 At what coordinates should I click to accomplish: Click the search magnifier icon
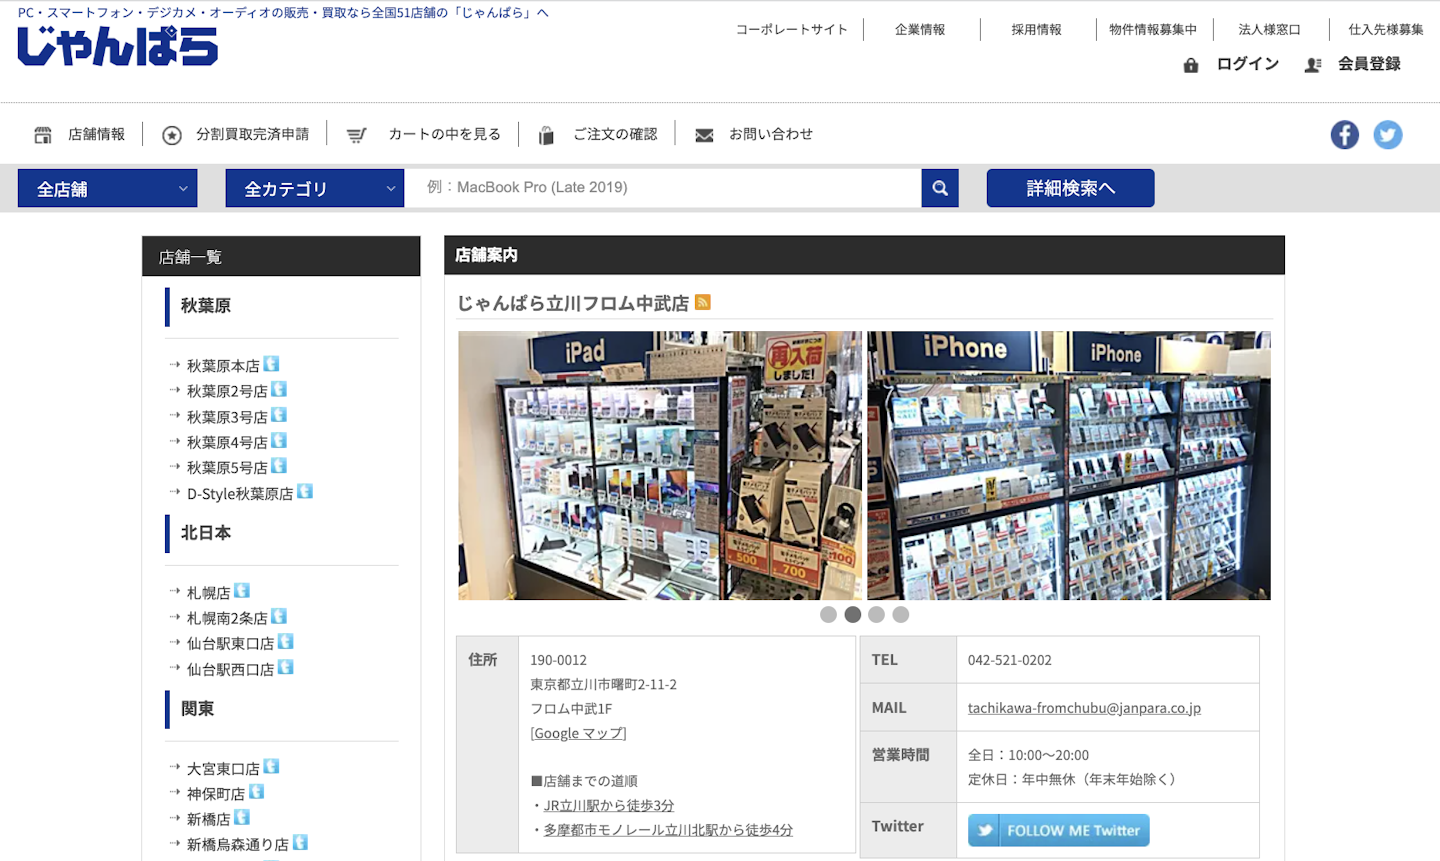point(938,188)
